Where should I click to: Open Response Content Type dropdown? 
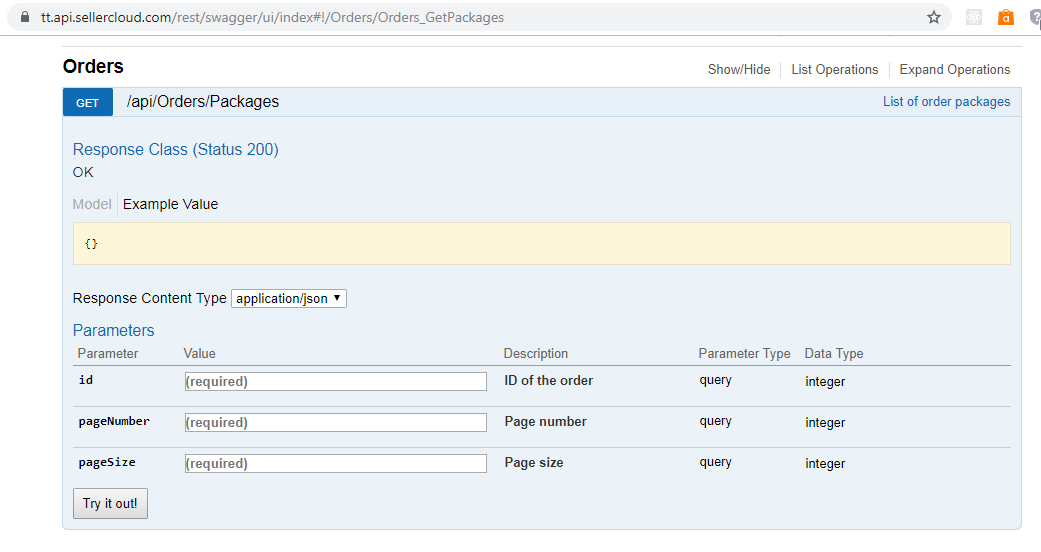[x=289, y=298]
